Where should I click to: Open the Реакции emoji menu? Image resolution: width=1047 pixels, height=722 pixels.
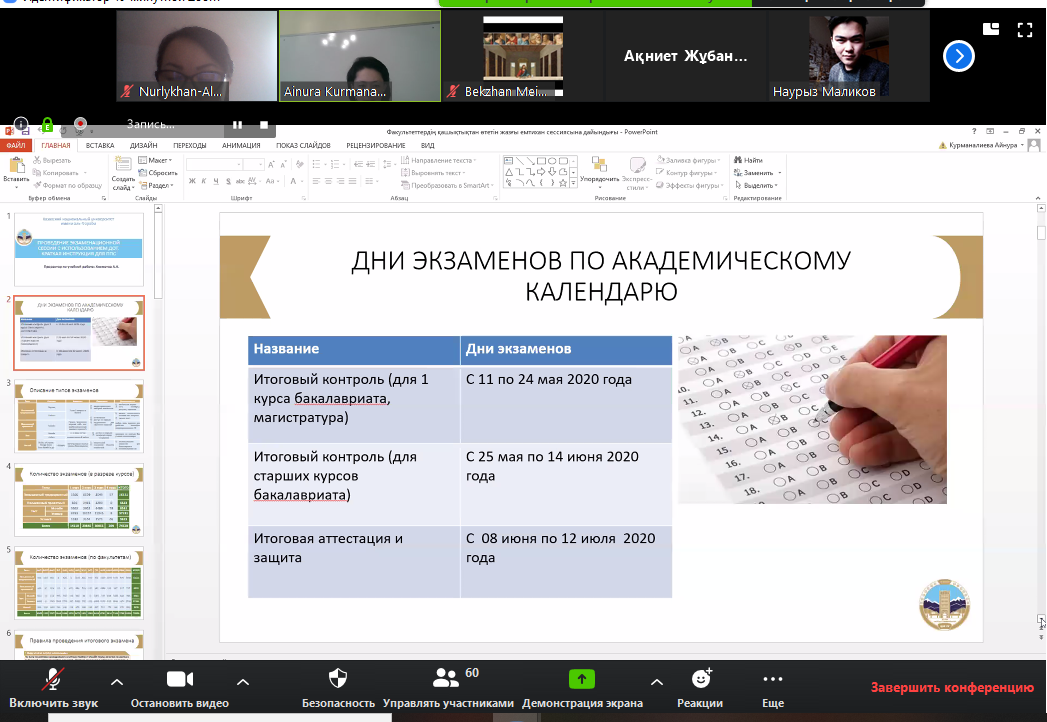click(x=701, y=679)
